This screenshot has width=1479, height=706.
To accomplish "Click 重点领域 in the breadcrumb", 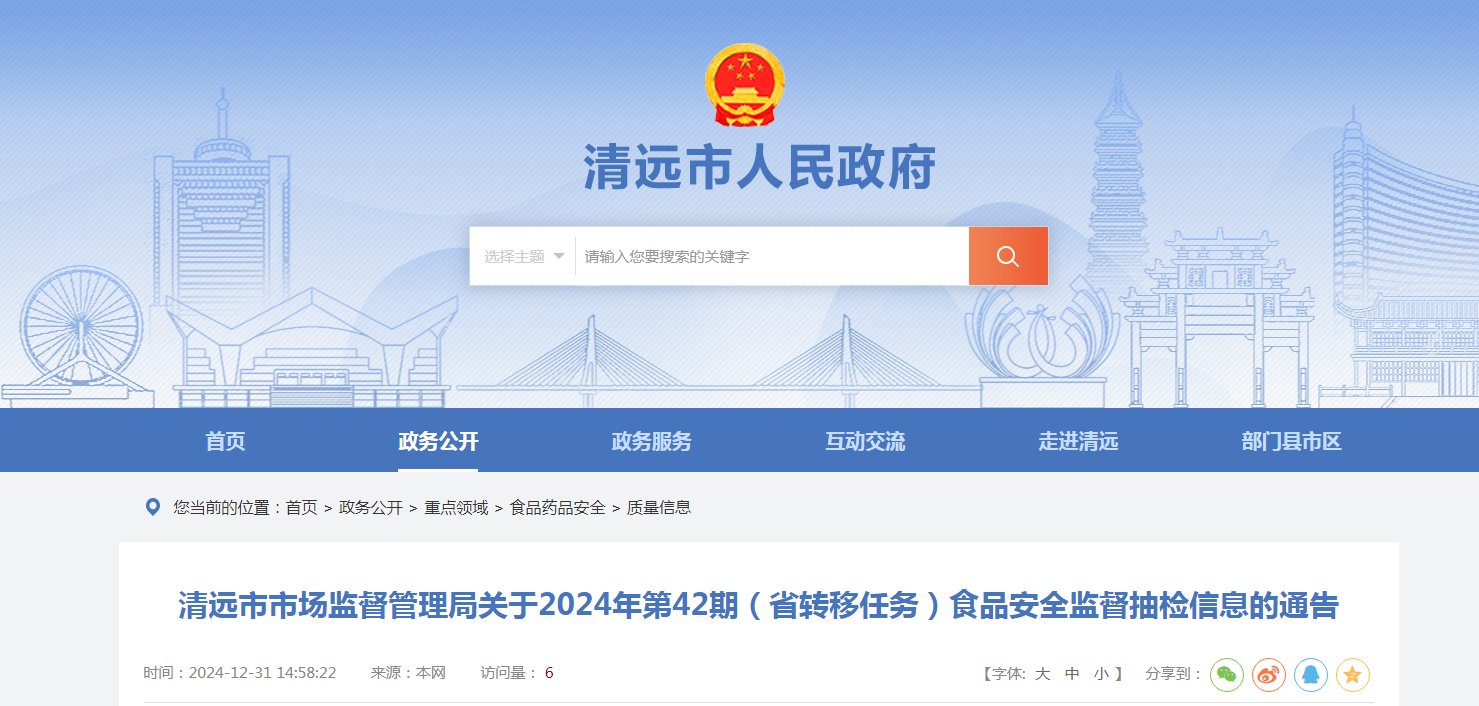I will (x=456, y=507).
